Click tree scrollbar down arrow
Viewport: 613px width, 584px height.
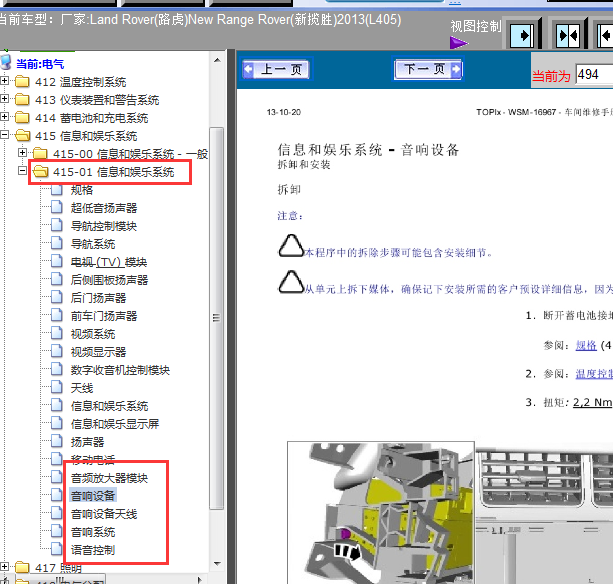click(217, 564)
